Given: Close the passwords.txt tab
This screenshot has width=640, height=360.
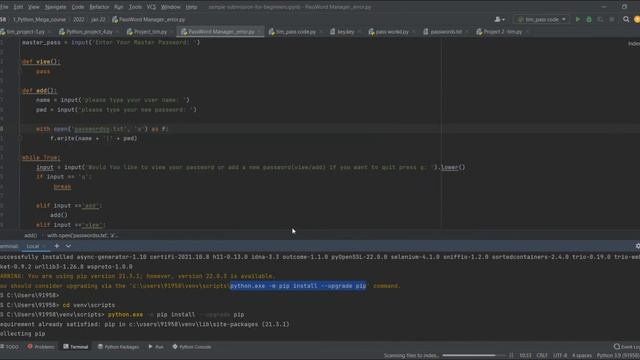Looking at the screenshot, I should pos(467,32).
